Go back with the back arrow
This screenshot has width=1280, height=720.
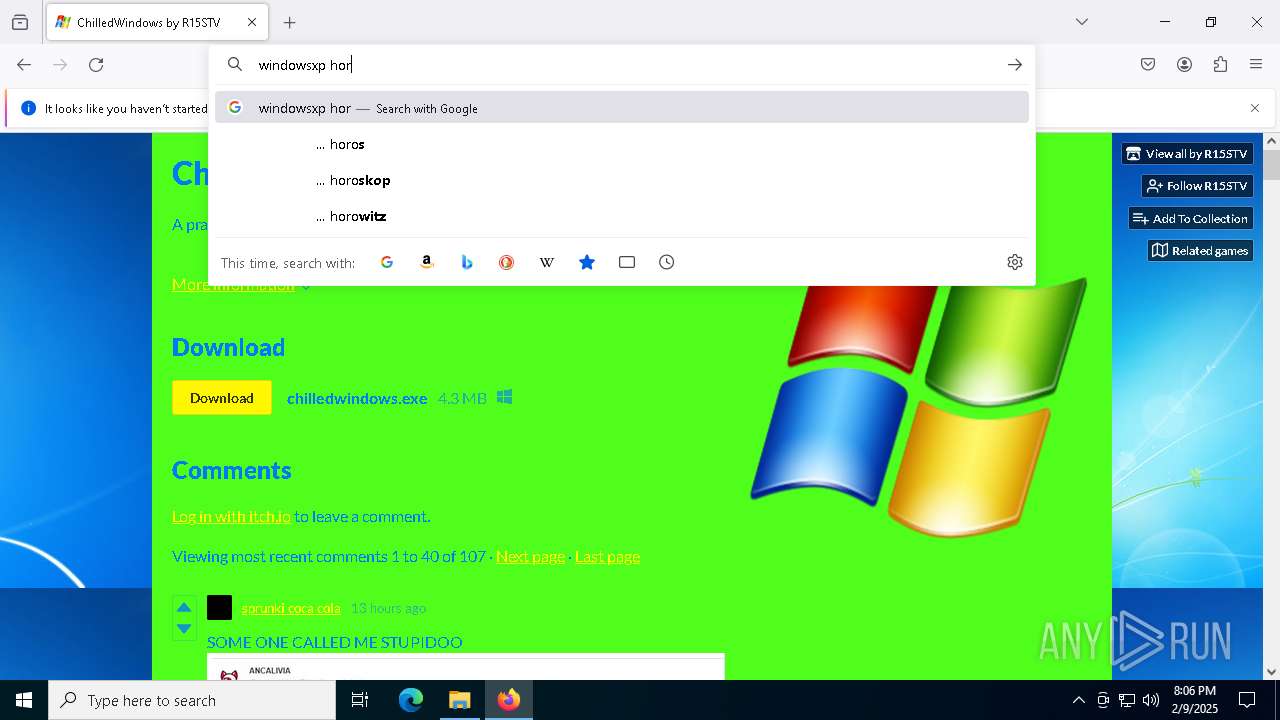point(24,65)
